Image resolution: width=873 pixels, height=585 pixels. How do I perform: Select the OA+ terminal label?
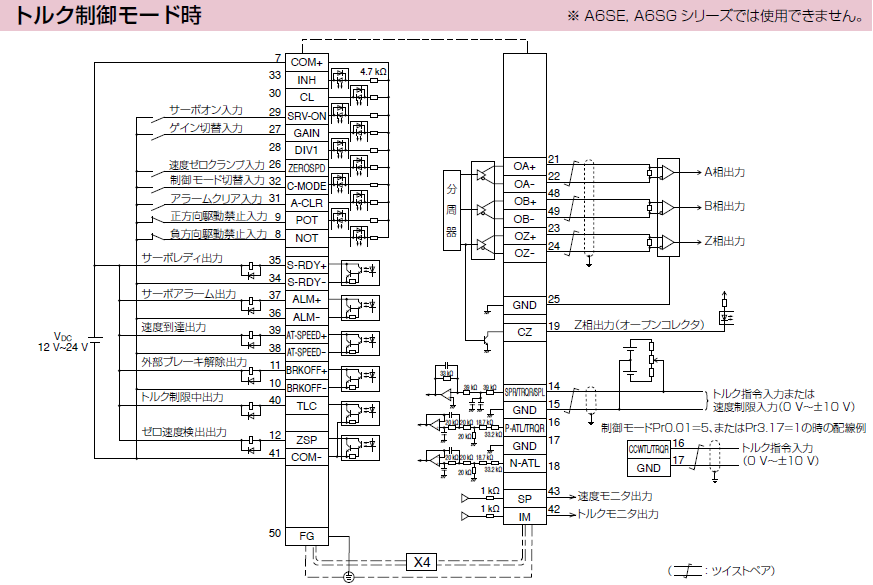(524, 166)
